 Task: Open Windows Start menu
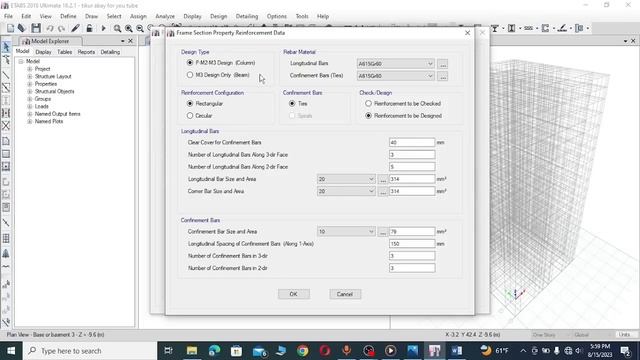(11, 351)
